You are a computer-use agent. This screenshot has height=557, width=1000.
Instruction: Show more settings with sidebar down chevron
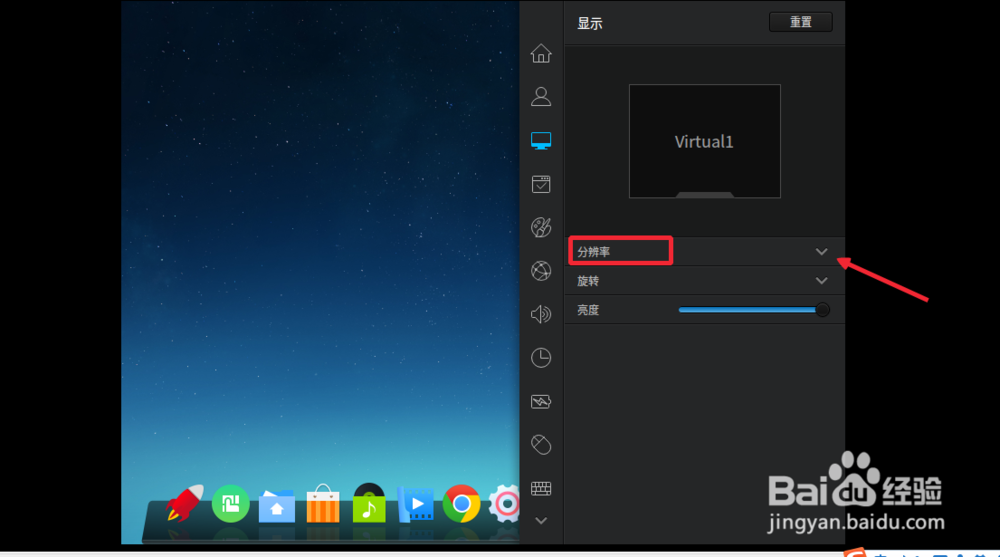point(541,521)
